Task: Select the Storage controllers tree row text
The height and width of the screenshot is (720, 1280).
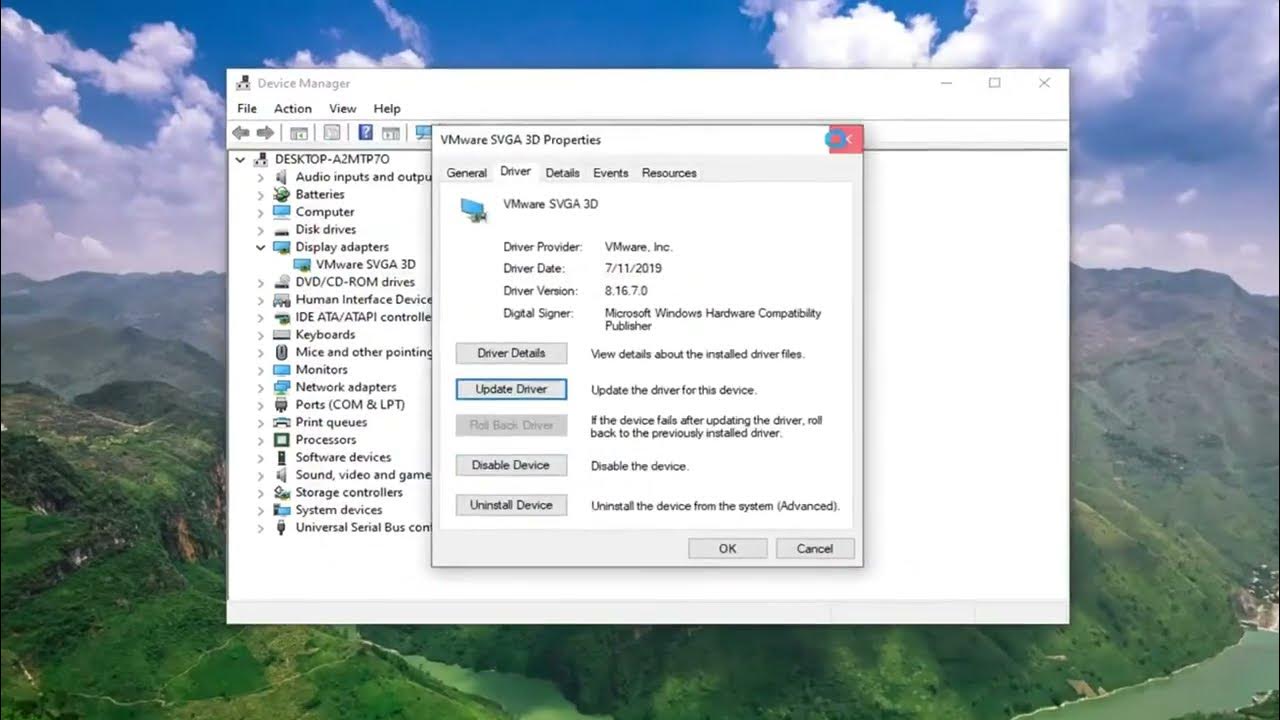Action: click(x=349, y=492)
